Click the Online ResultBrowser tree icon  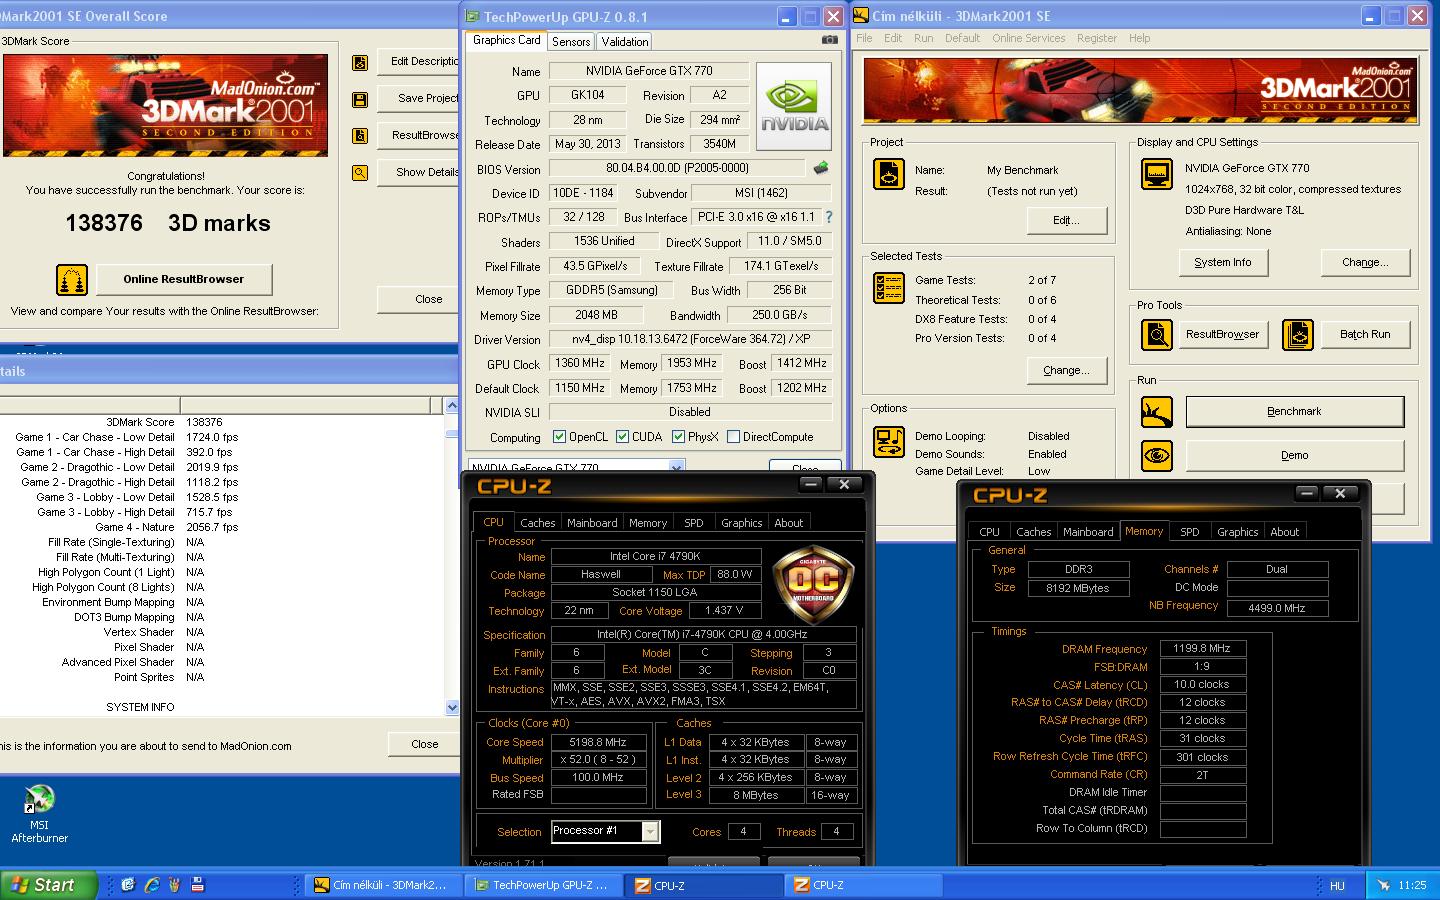72,280
